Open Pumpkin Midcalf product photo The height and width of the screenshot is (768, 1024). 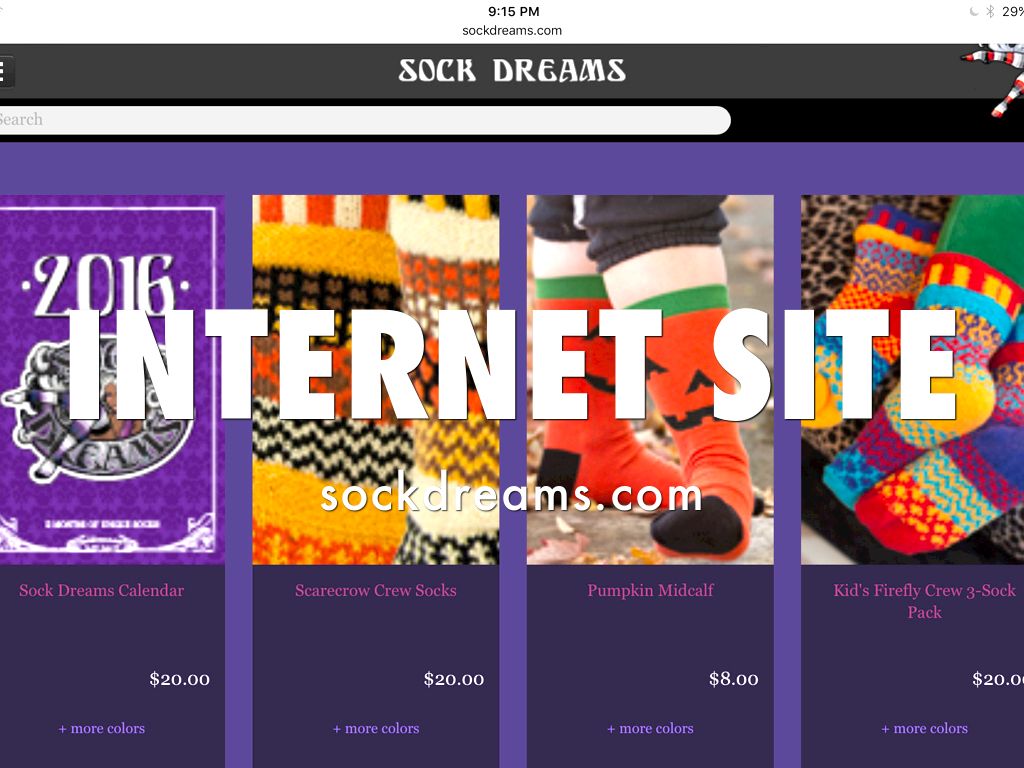coord(650,379)
